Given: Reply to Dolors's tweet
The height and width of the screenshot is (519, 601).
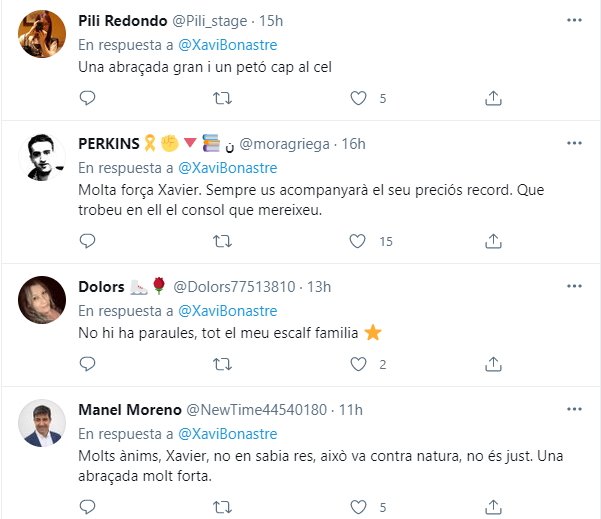Looking at the screenshot, I should pos(87,364).
